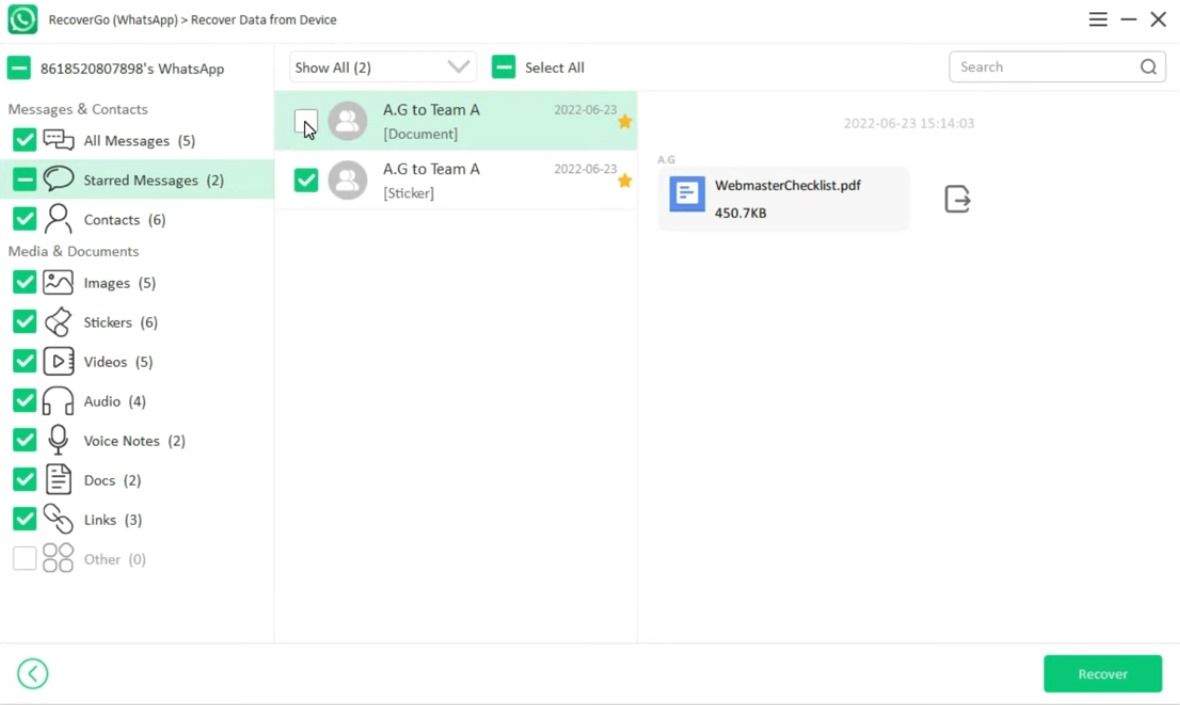1180x705 pixels.
Task: Uncheck the All Messages checkbox
Action: coord(24,140)
